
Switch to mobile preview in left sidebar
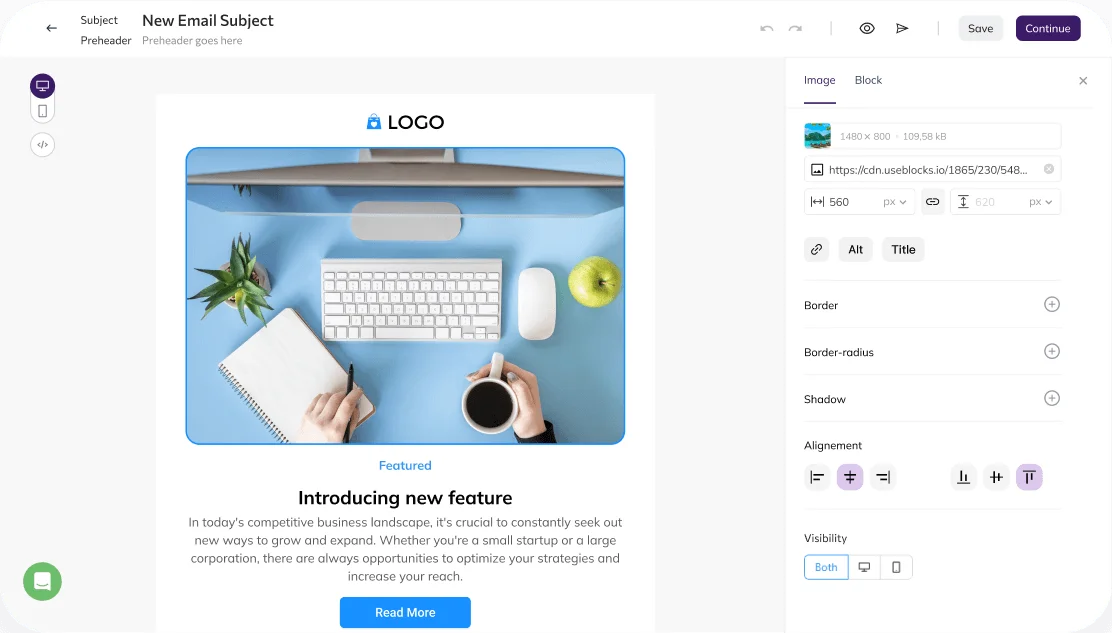pyautogui.click(x=43, y=111)
